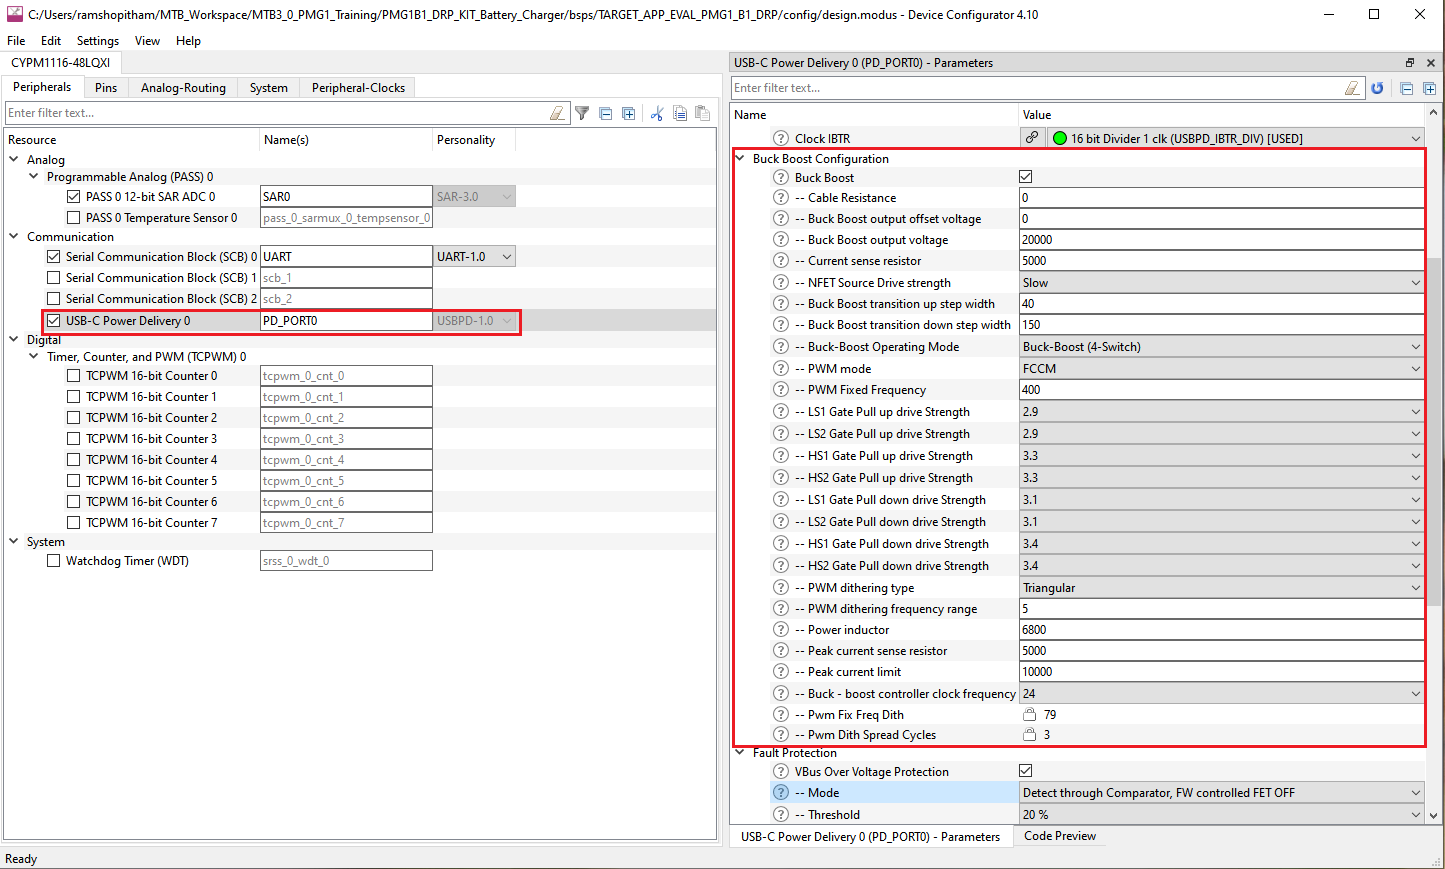Open the UART-1.0 personality dropdown
The height and width of the screenshot is (869, 1445).
click(x=475, y=257)
